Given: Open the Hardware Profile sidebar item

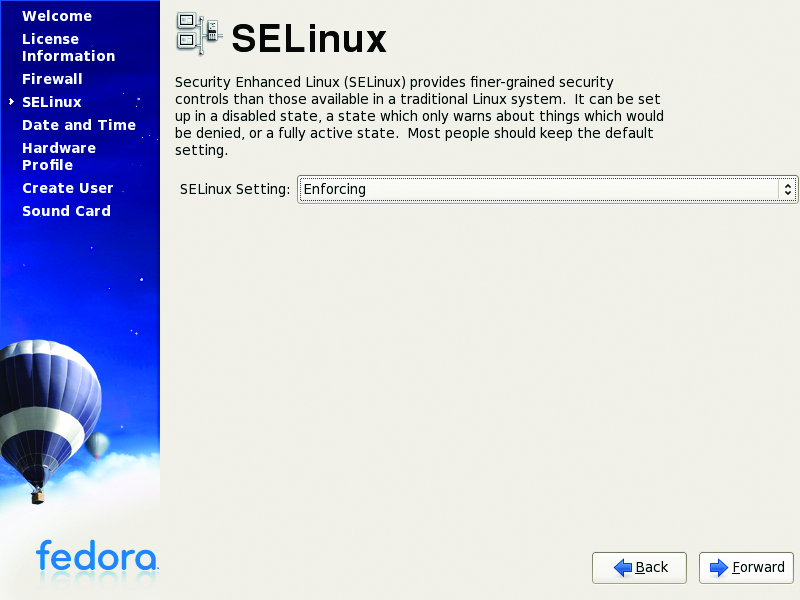Looking at the screenshot, I should click(59, 156).
